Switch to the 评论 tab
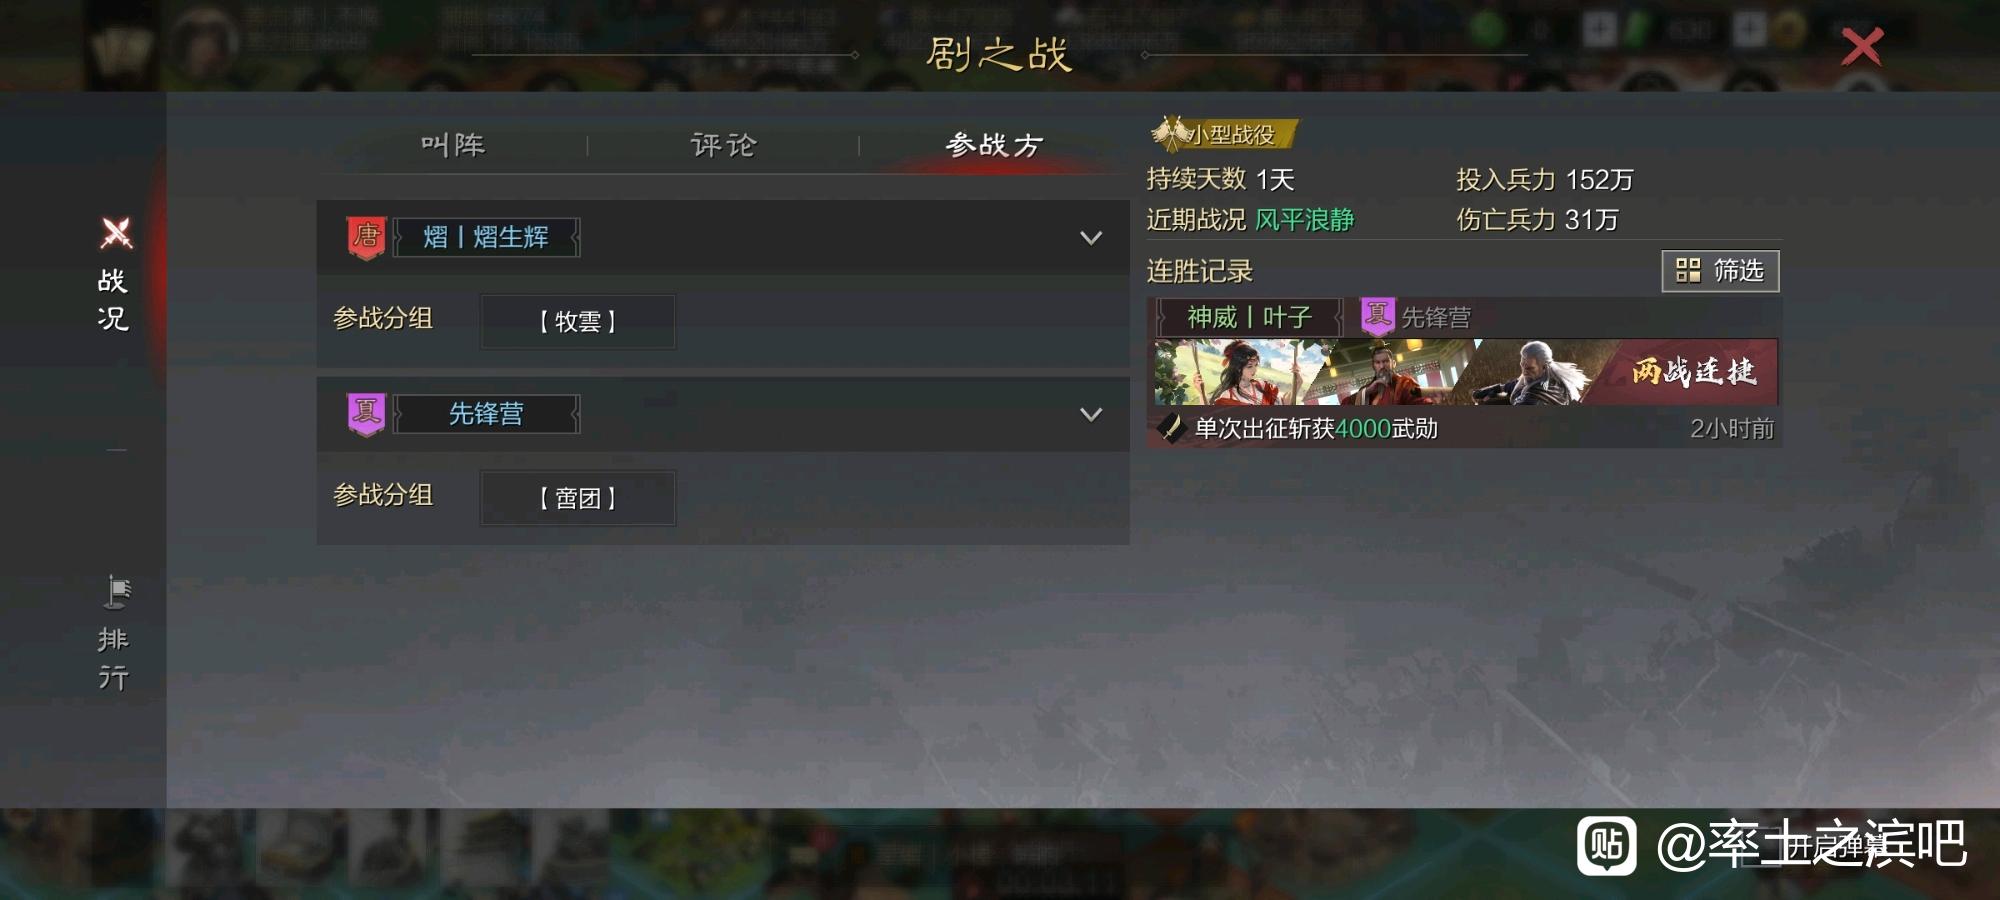 click(x=723, y=145)
